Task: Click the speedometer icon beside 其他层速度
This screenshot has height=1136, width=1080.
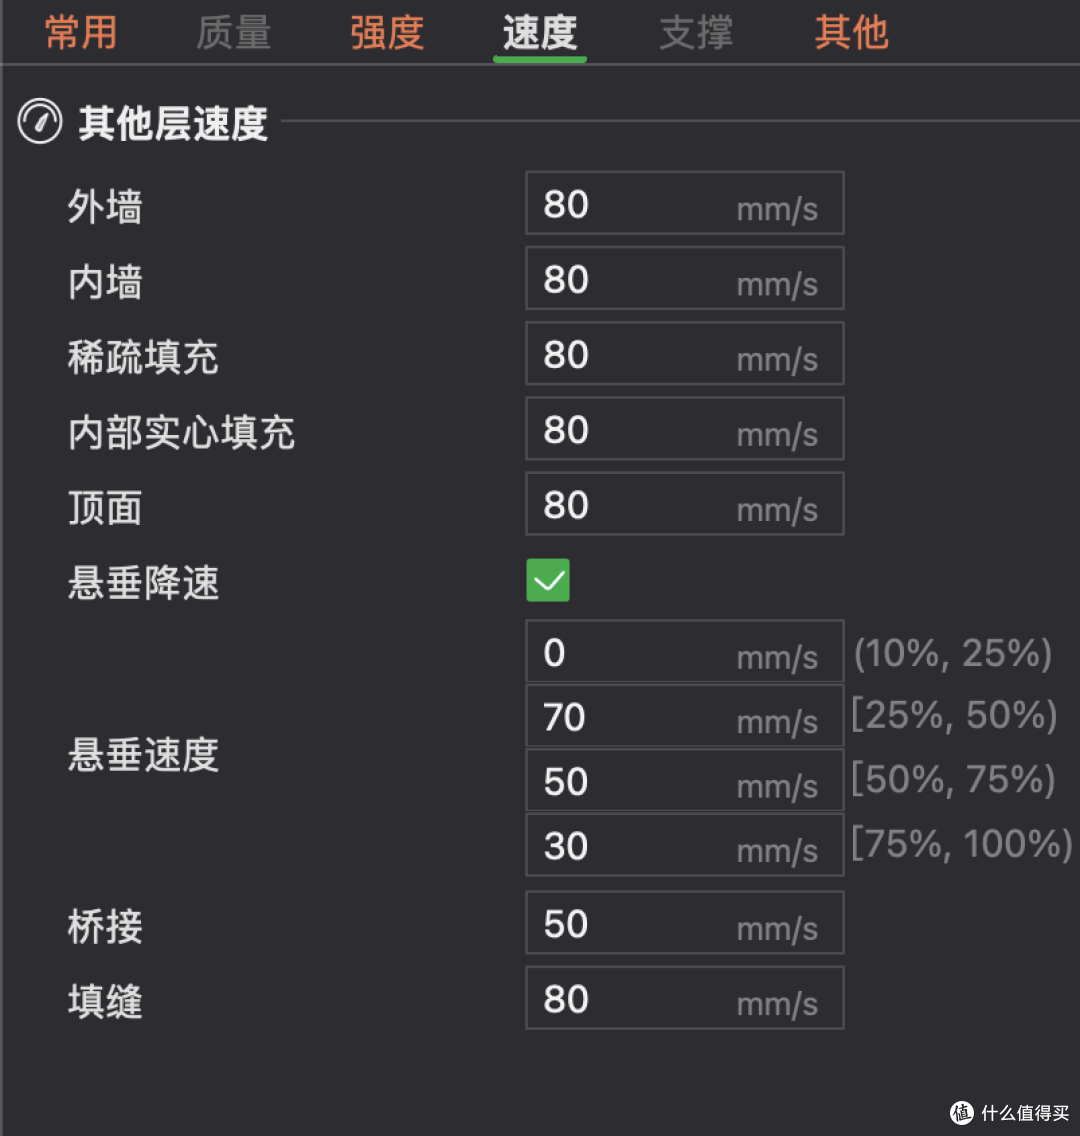Action: click(x=40, y=121)
